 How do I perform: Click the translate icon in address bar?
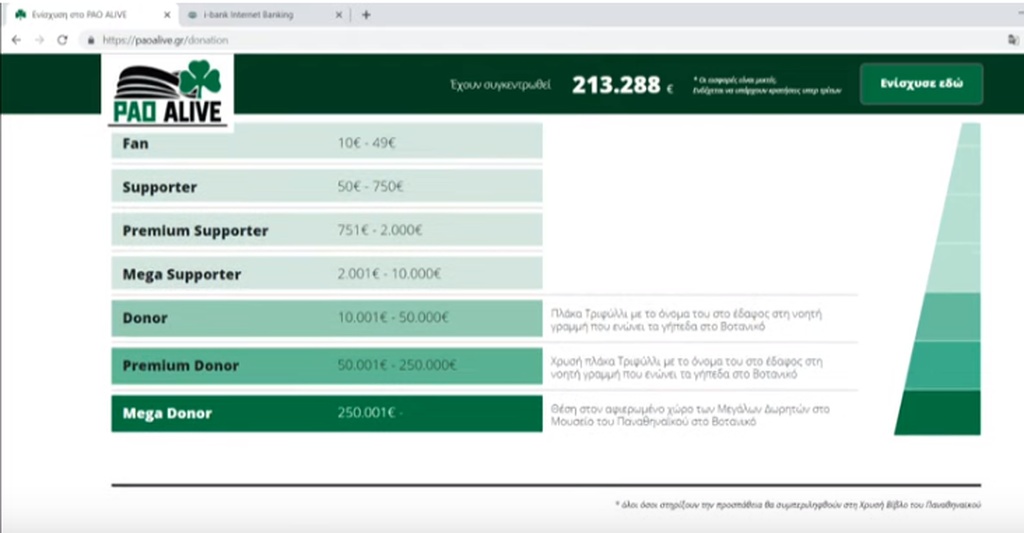(1013, 40)
